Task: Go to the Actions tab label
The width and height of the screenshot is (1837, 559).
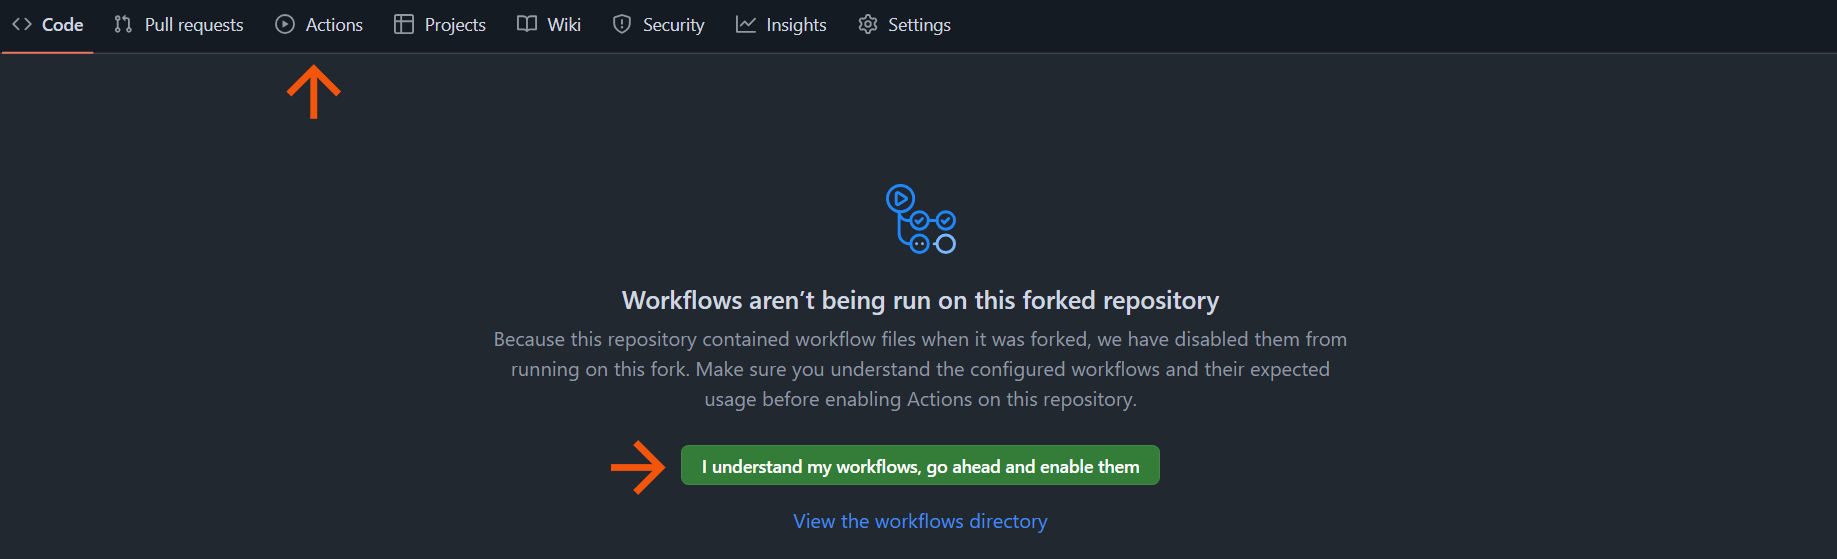Action: coord(334,25)
